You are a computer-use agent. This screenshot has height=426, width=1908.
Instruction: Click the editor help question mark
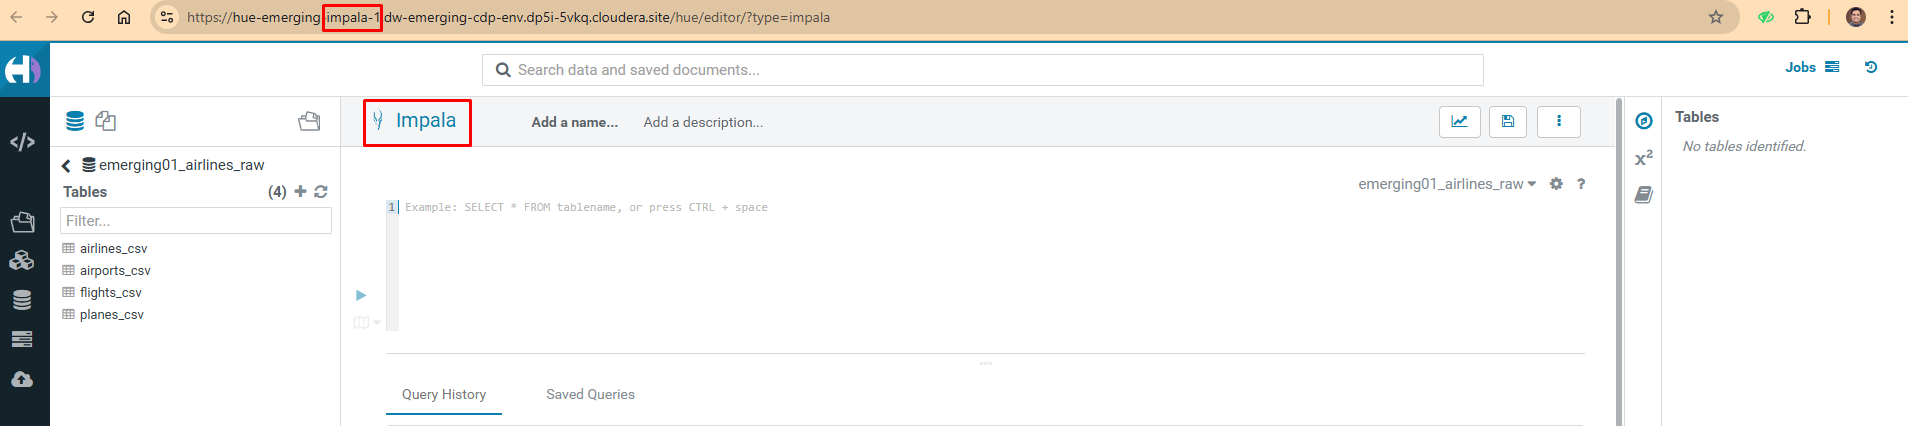(x=1581, y=184)
